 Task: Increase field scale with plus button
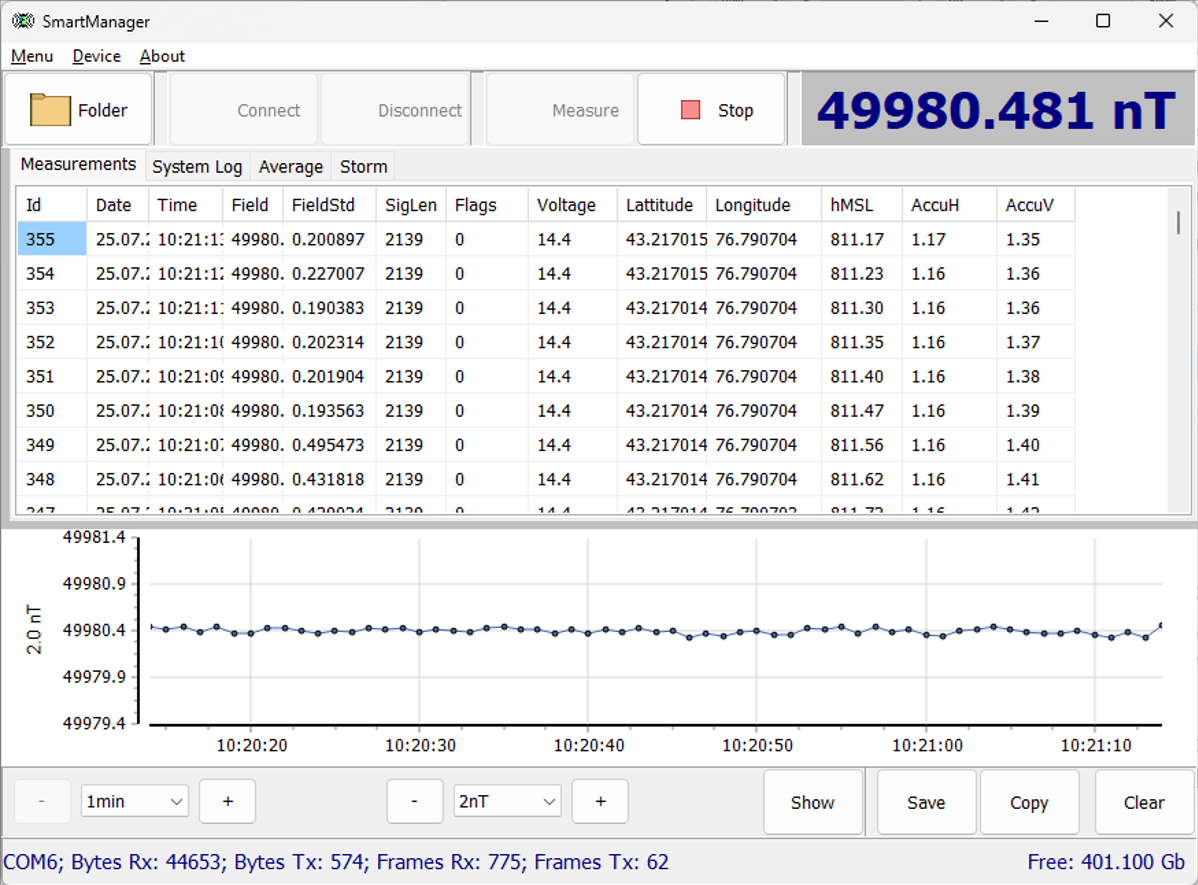[600, 801]
